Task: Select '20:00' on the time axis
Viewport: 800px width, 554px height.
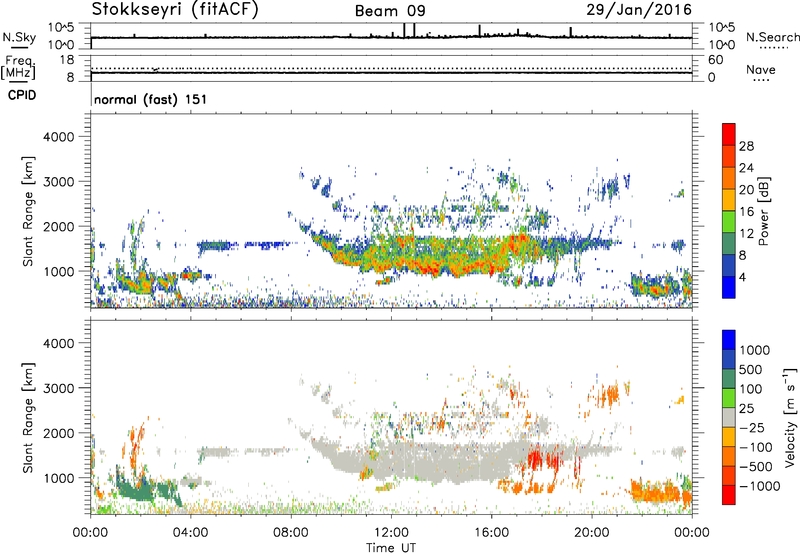Action: [x=591, y=533]
